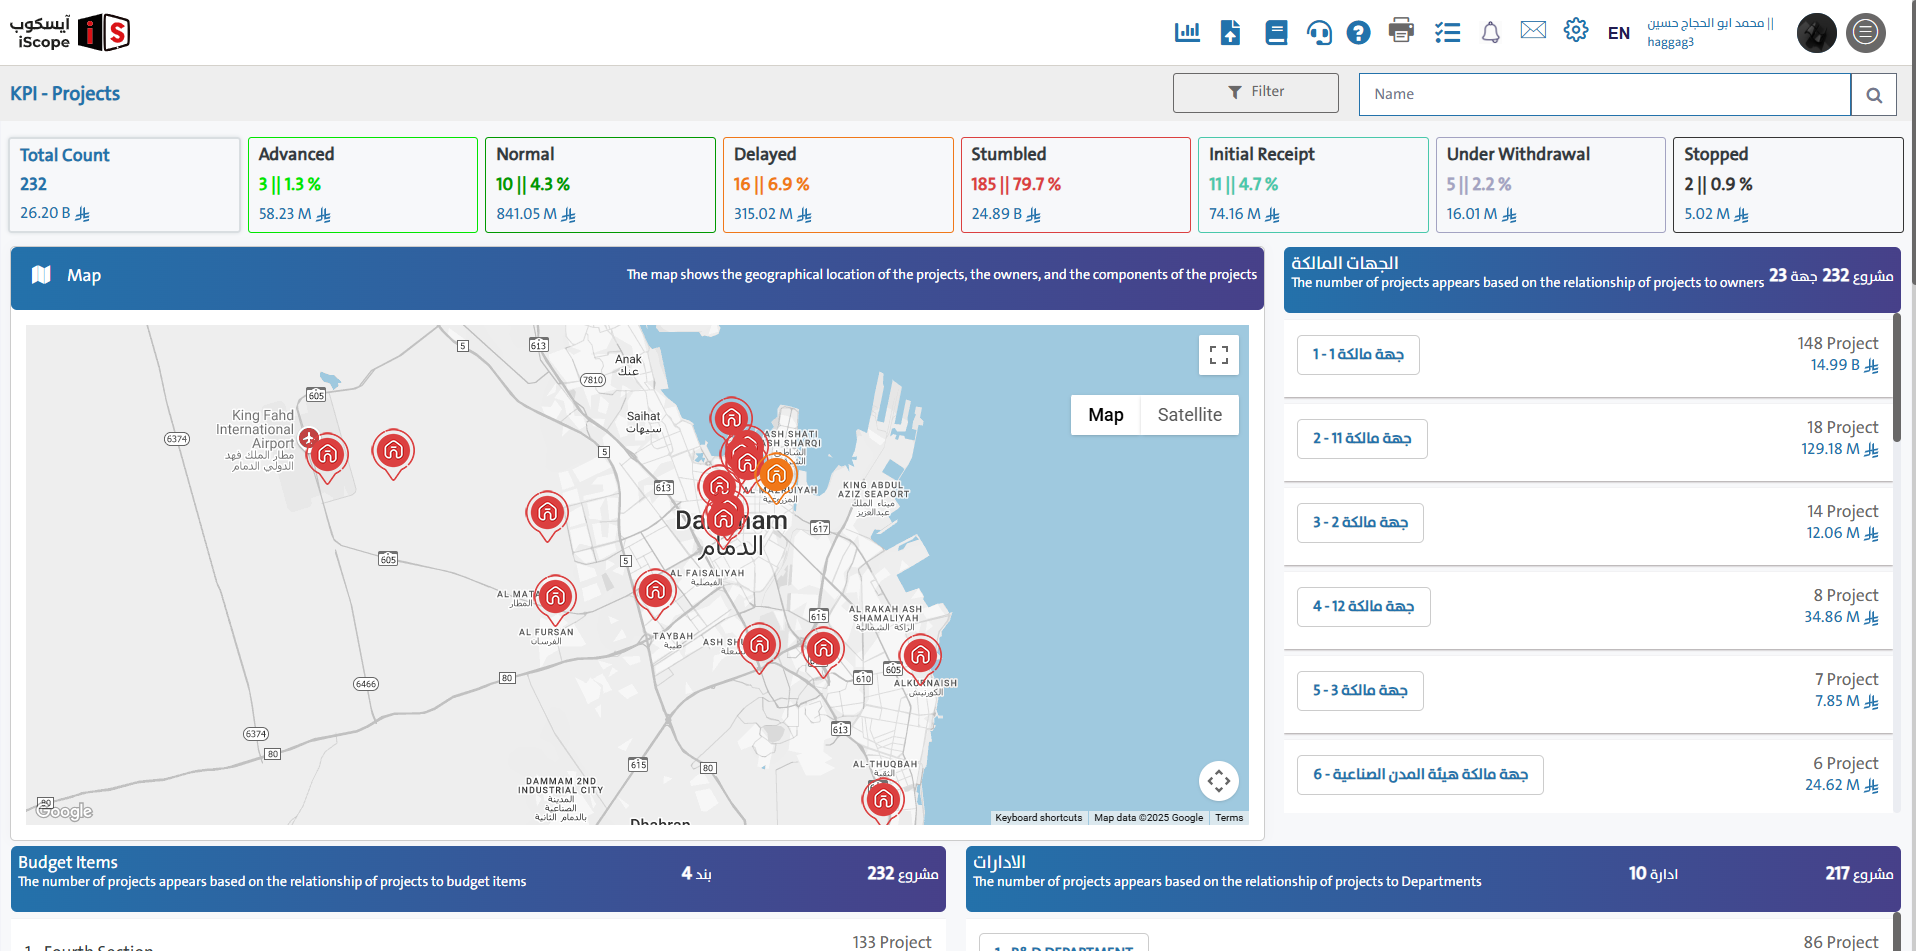The image size is (1916, 951).
Task: Click the map pan camera control
Action: pyautogui.click(x=1218, y=781)
